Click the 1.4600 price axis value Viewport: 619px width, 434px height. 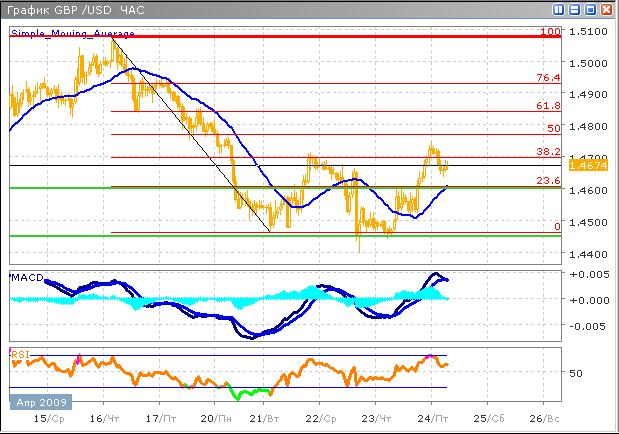588,190
